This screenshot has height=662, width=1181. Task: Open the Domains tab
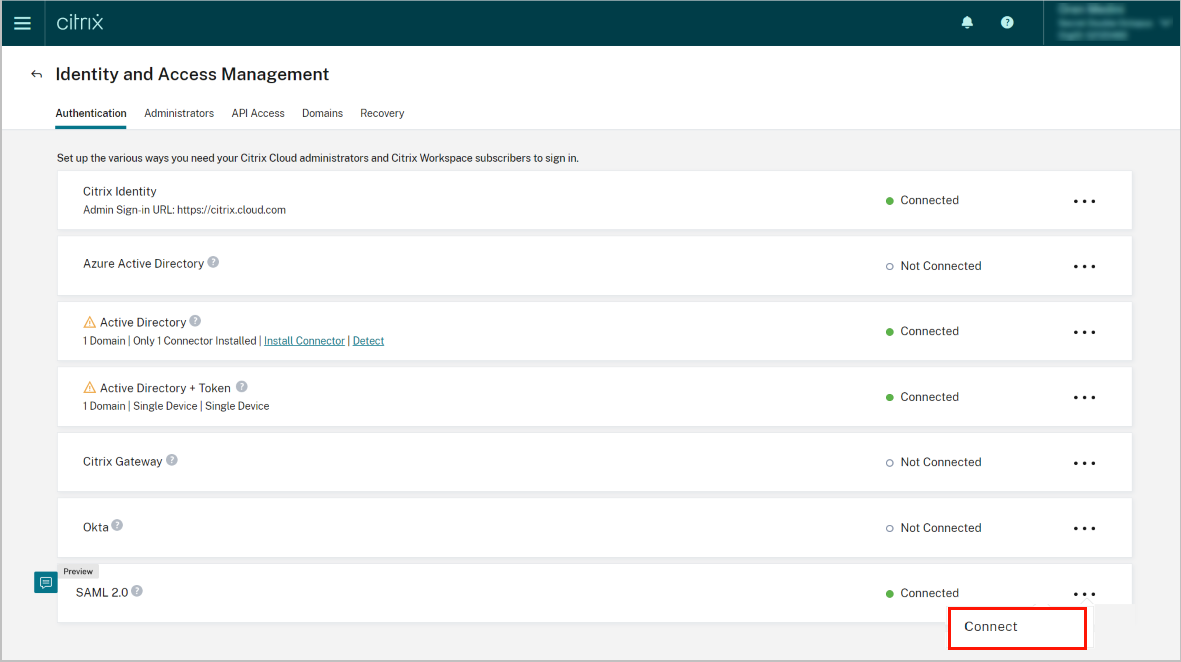click(x=322, y=113)
